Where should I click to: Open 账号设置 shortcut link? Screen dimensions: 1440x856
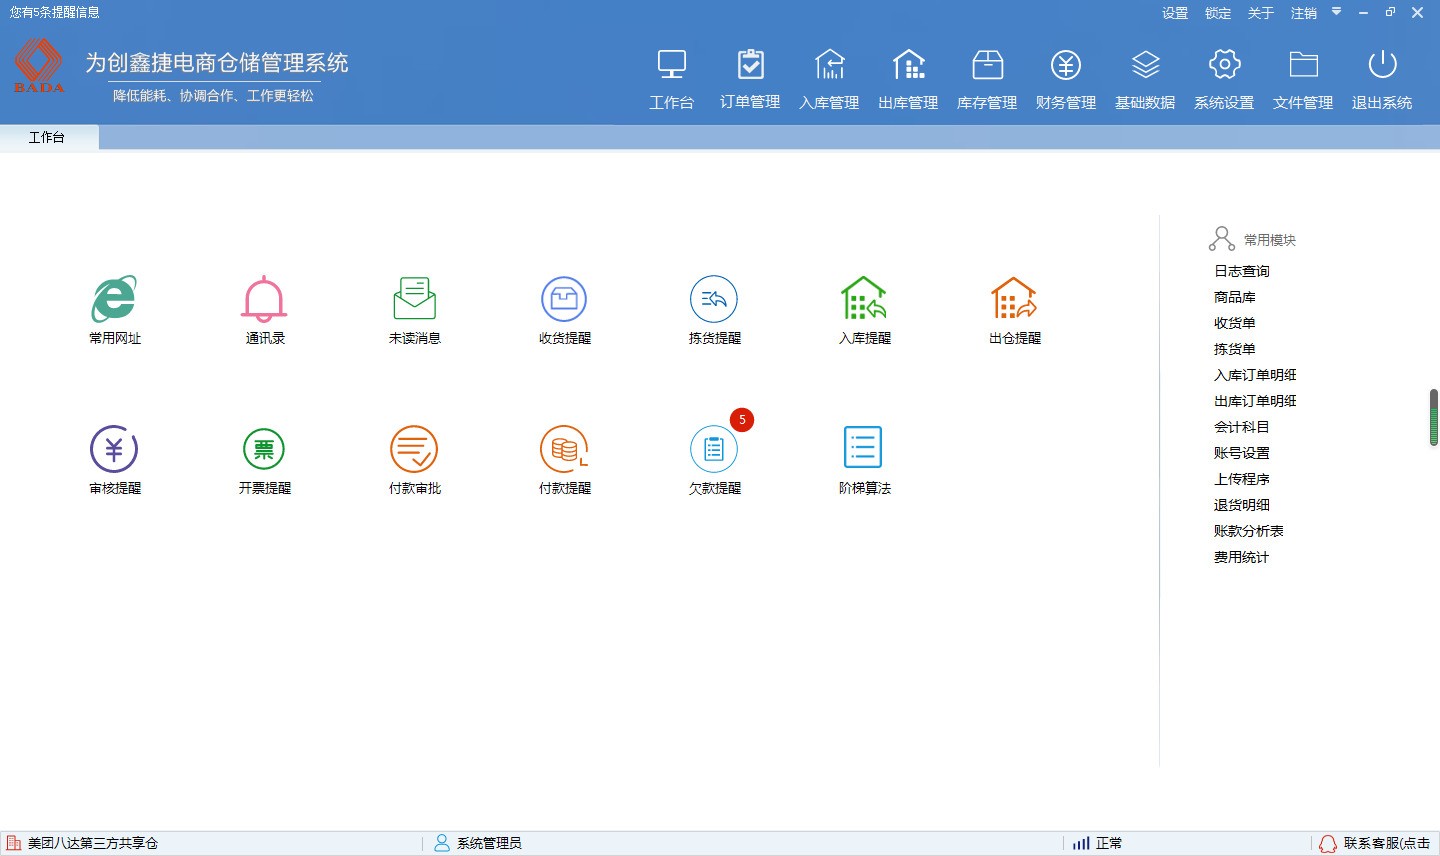click(1242, 453)
